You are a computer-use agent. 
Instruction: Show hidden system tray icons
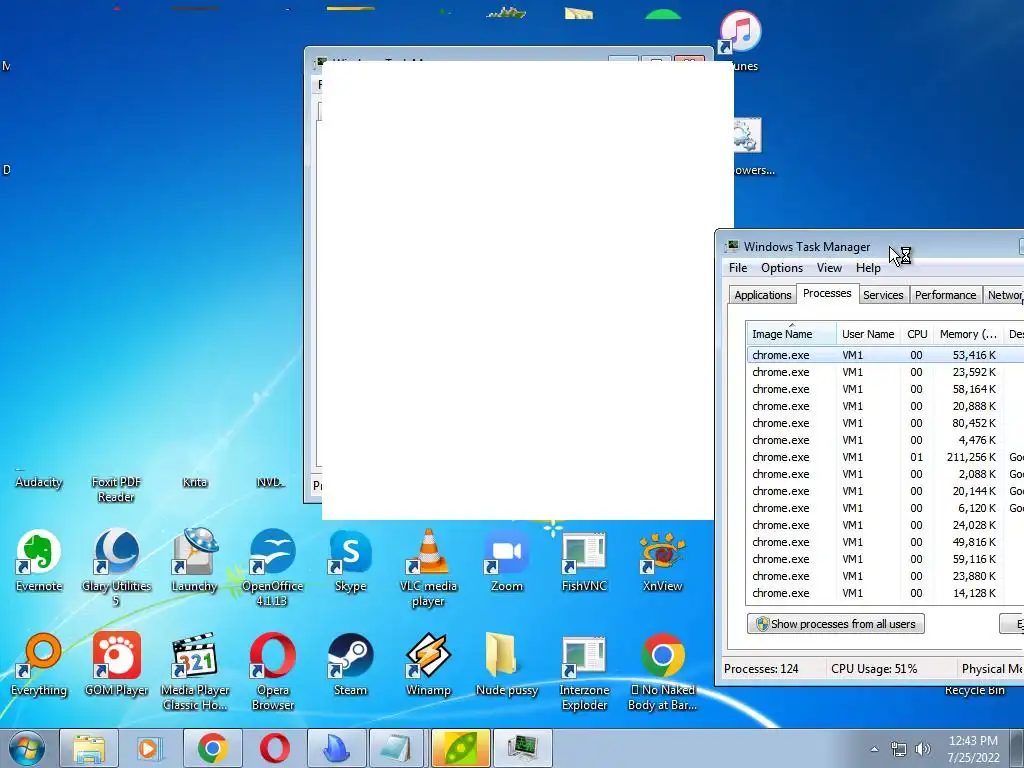874,749
